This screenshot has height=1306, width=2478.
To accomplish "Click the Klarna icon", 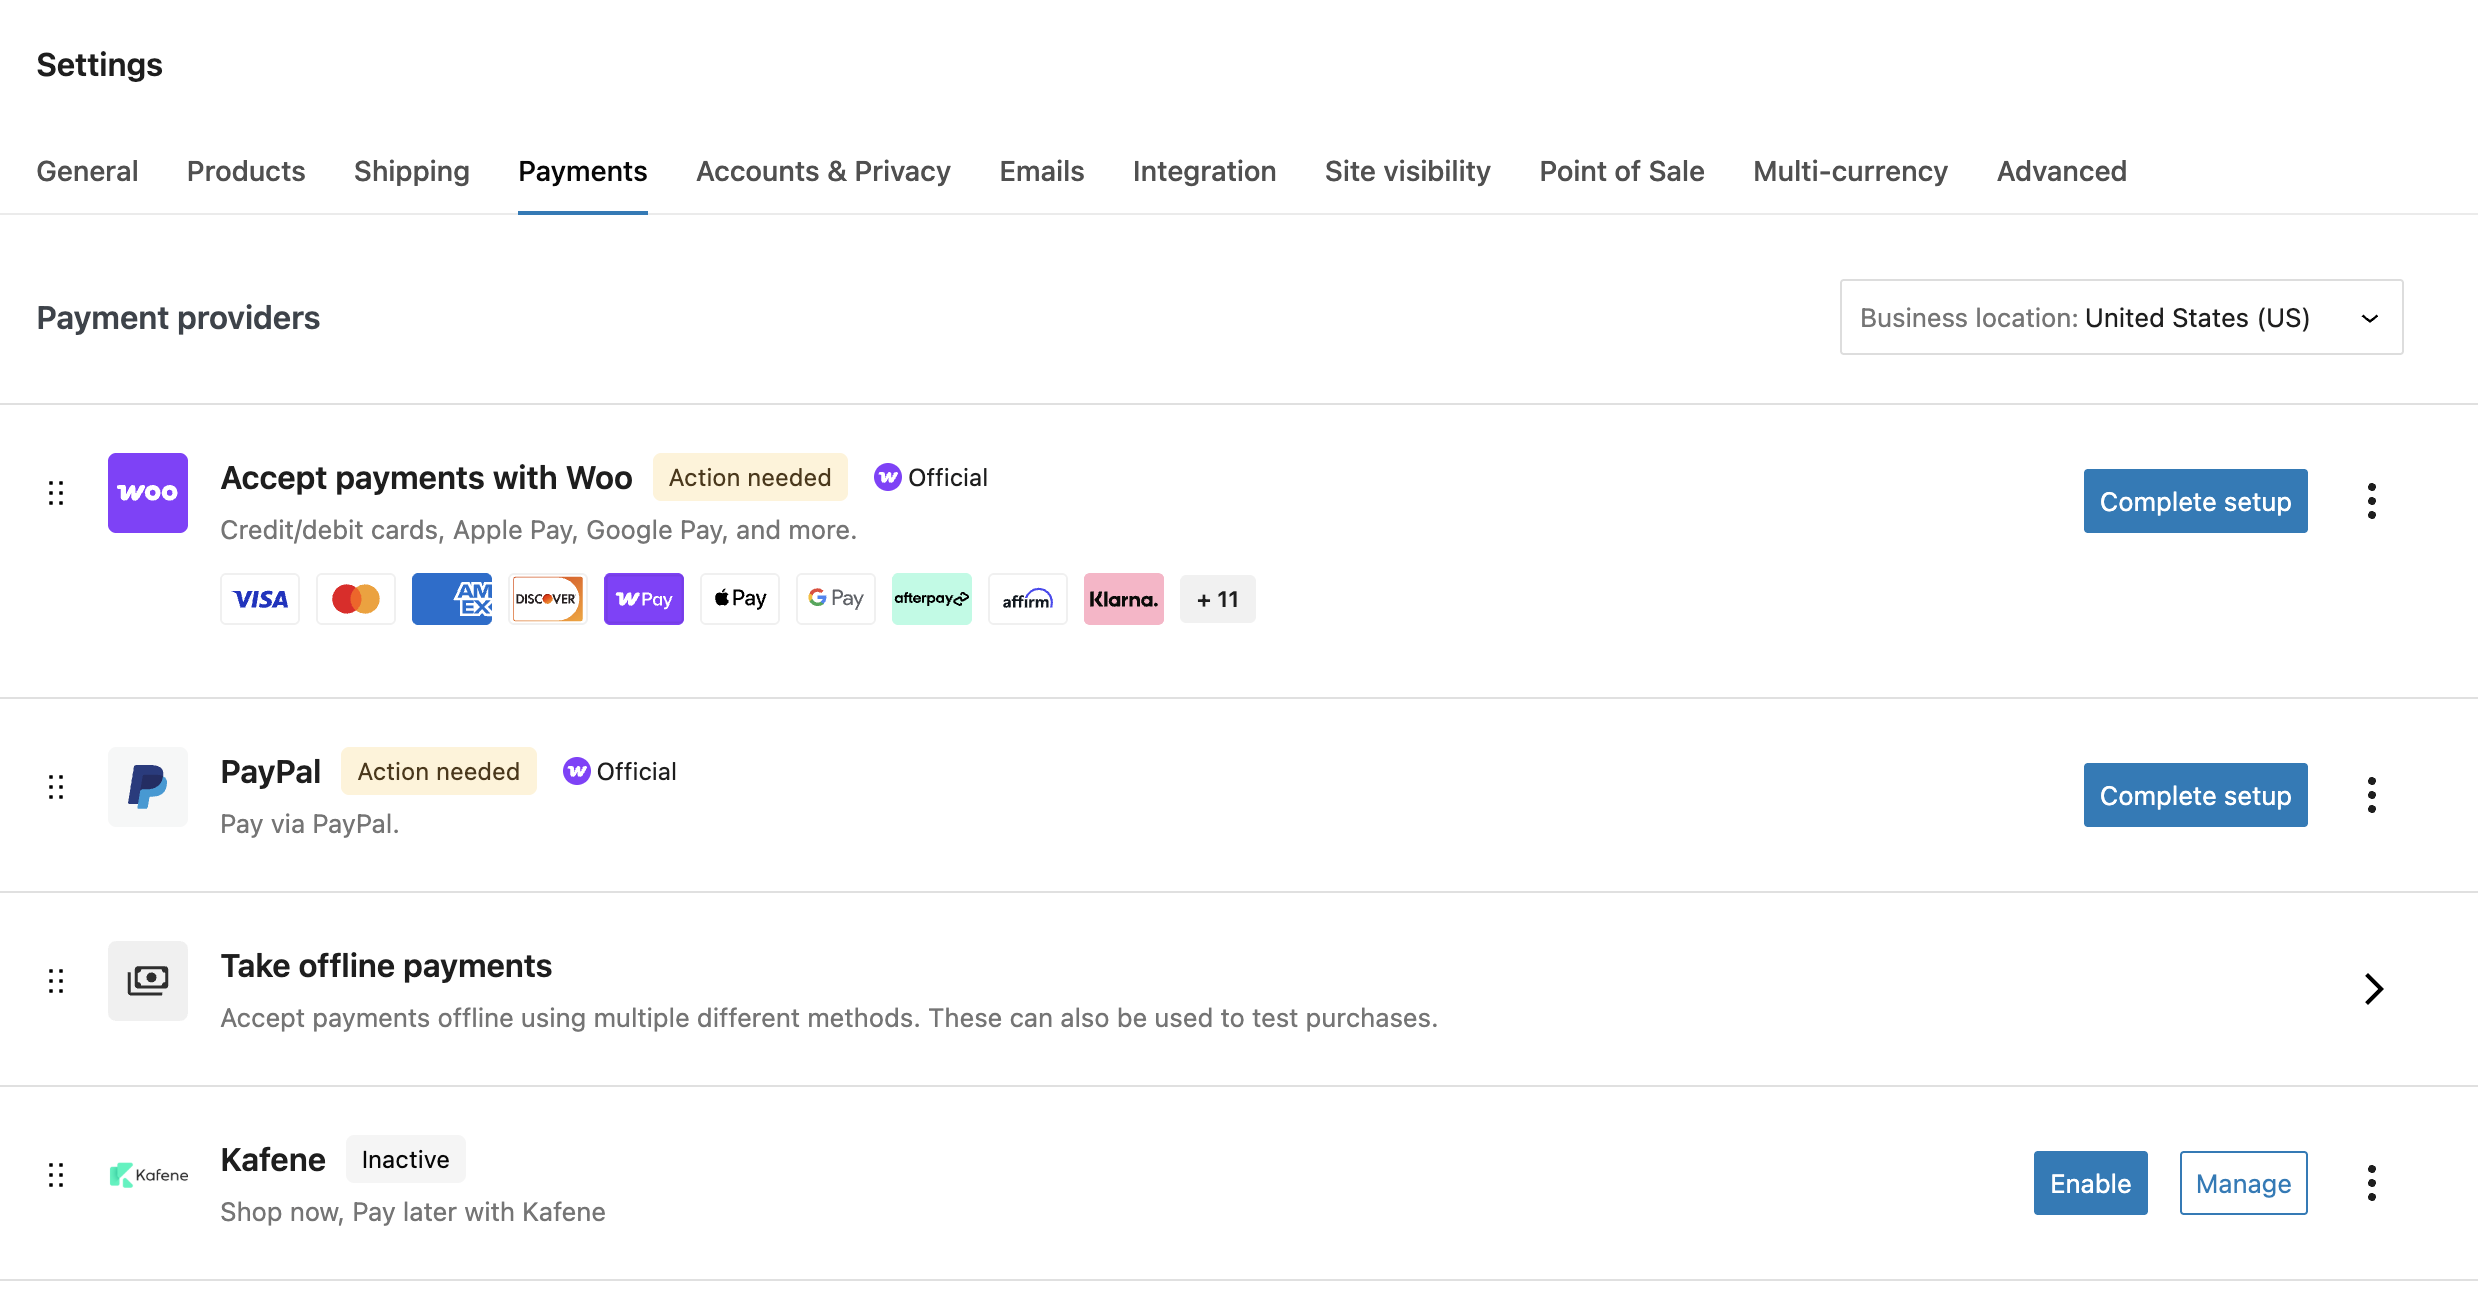I will pos(1124,599).
